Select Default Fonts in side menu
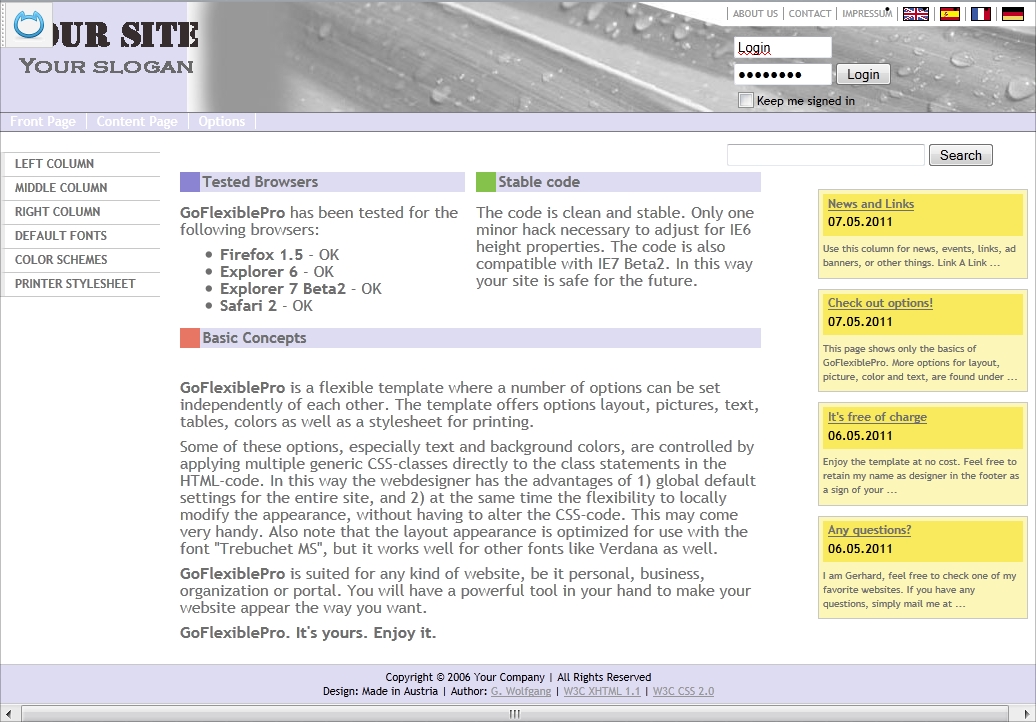 tap(81, 236)
